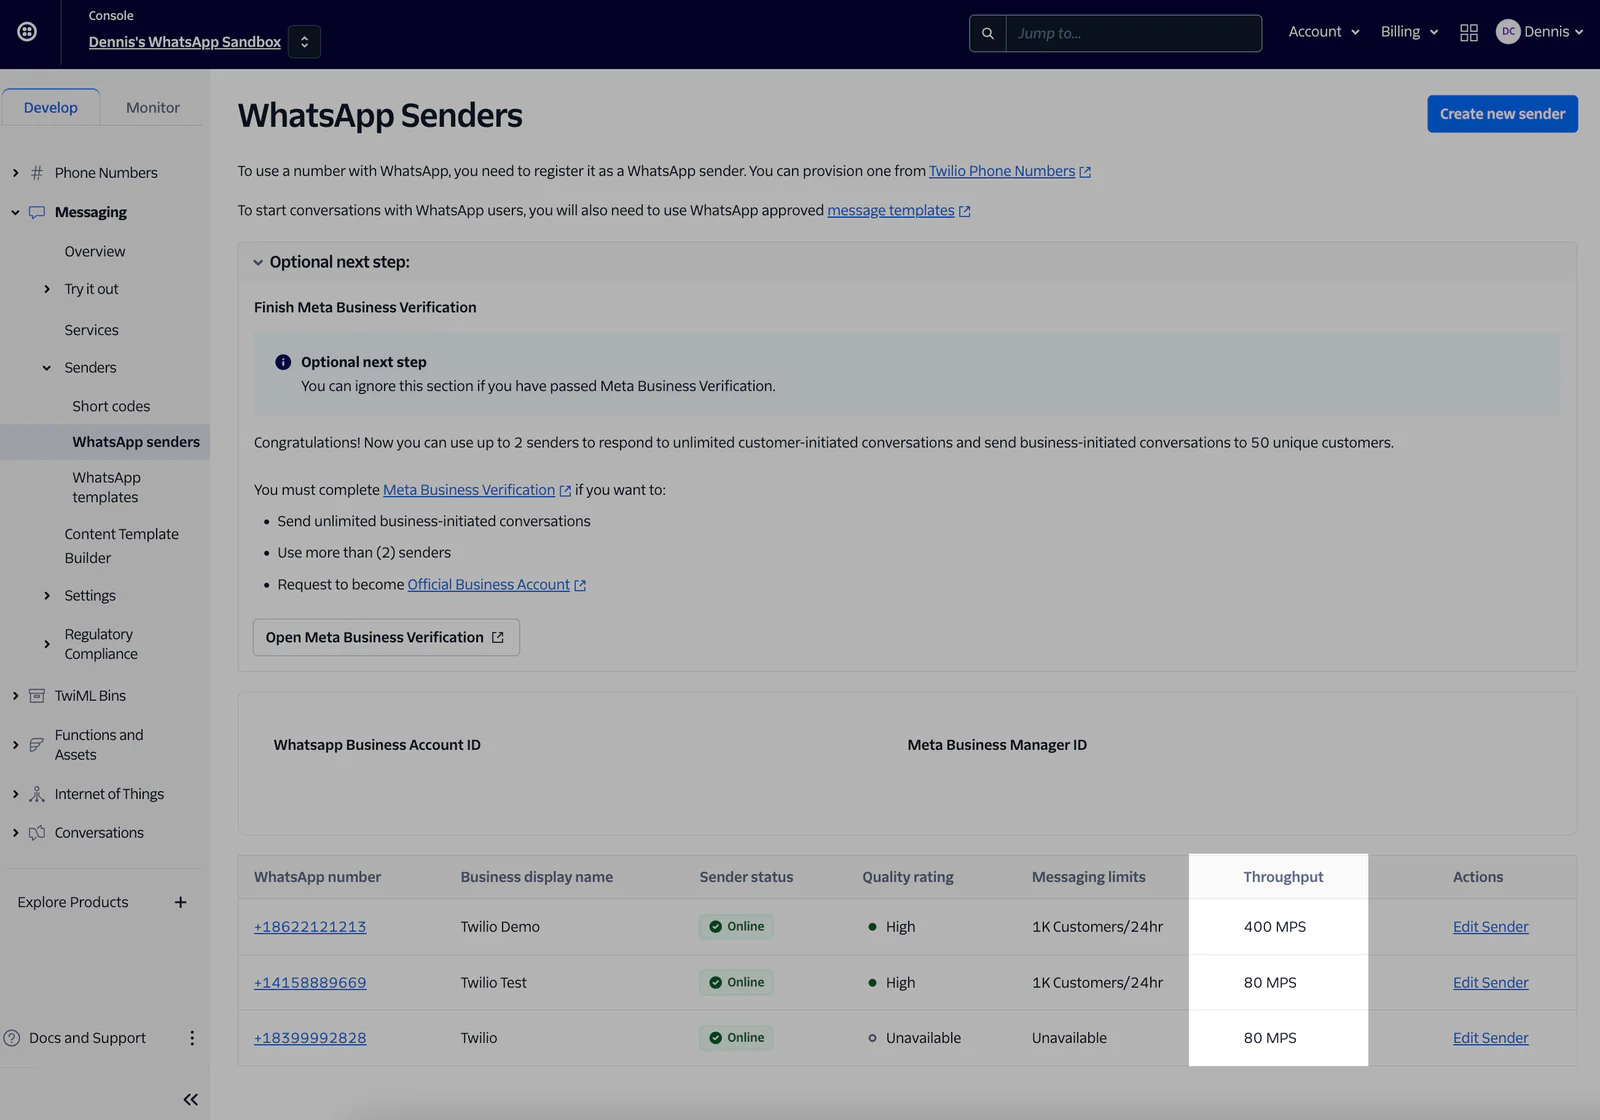This screenshot has width=1600, height=1120.
Task: Open Messaging Services
Action: point(91,330)
